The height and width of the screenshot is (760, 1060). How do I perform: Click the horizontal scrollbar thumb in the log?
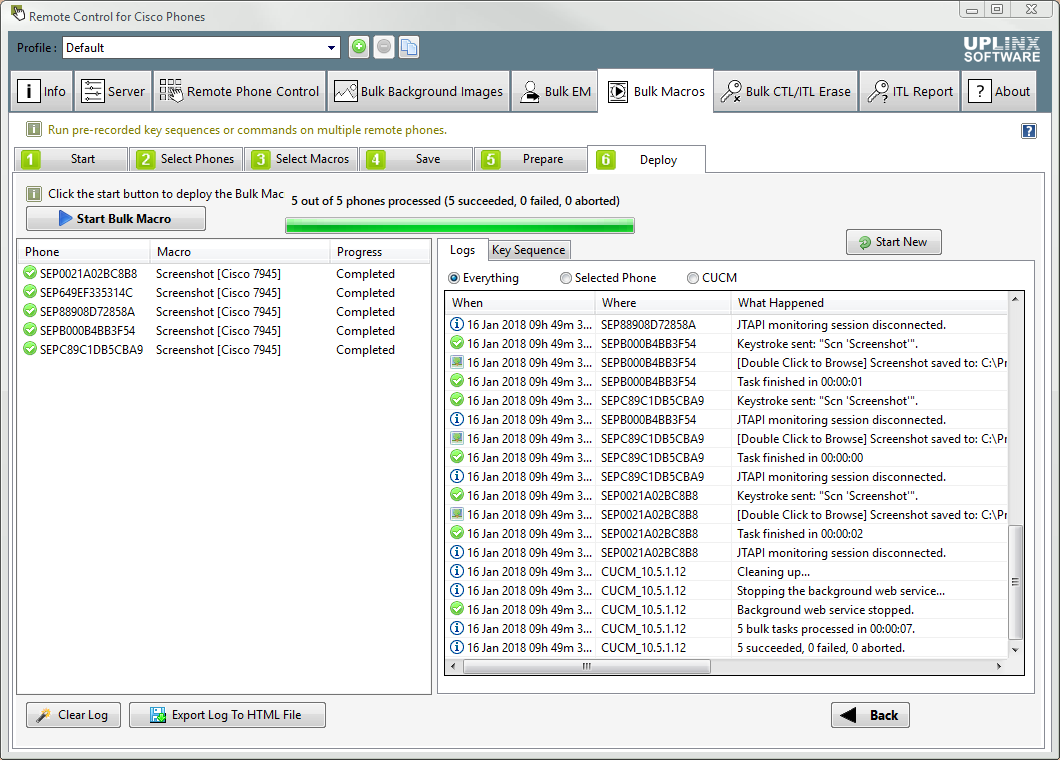(x=587, y=667)
